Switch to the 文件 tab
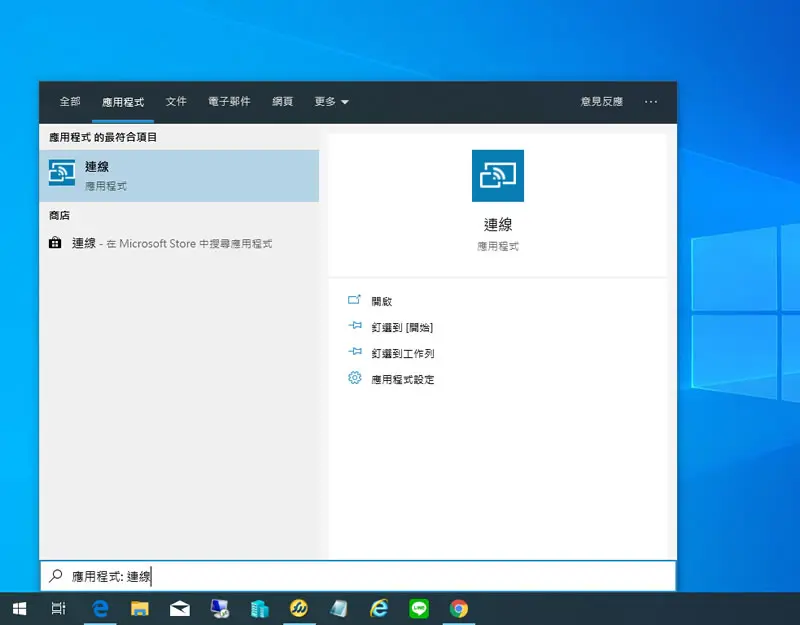The image size is (800, 625). click(176, 102)
